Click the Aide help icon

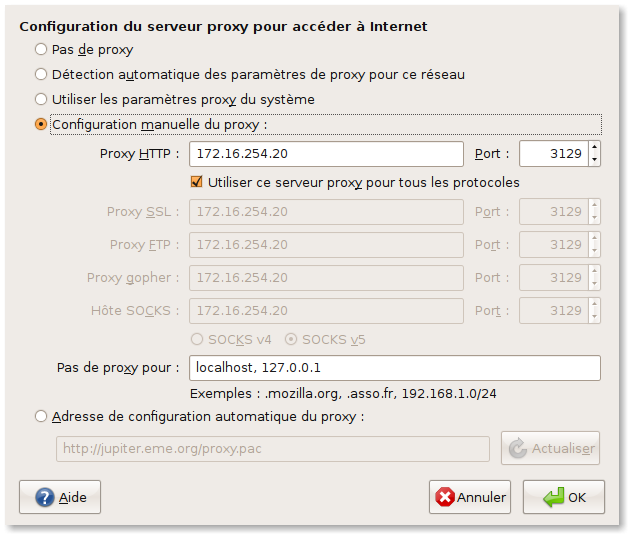pos(44,497)
